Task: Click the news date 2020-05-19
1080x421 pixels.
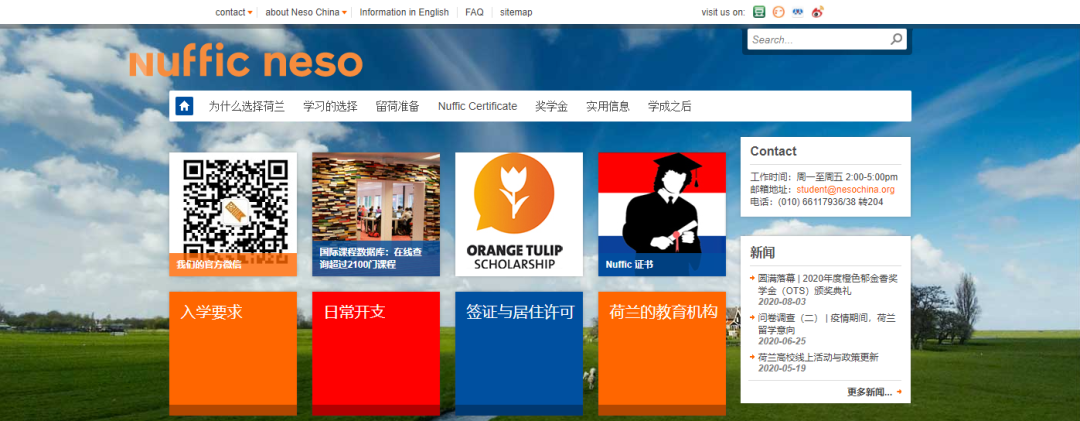Action: click(x=782, y=369)
